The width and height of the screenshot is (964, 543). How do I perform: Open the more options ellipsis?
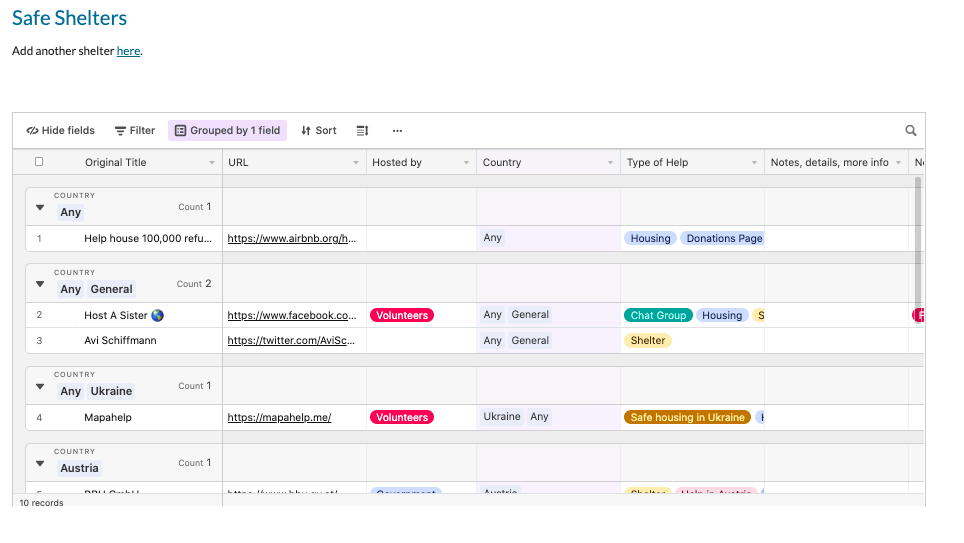pyautogui.click(x=397, y=130)
